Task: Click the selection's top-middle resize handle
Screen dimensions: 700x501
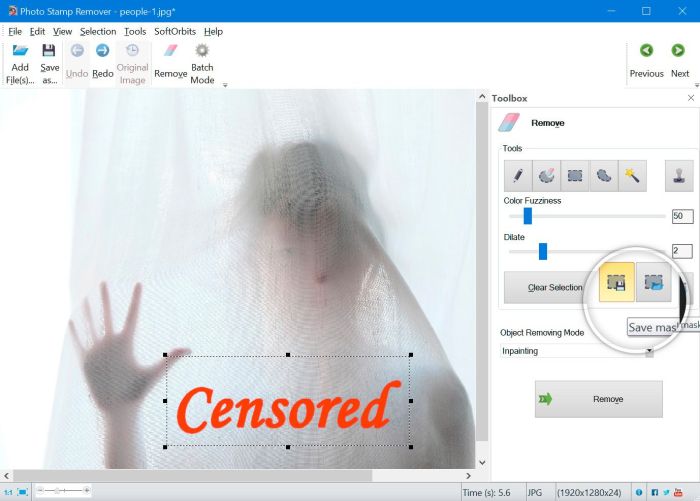Action: (288, 355)
